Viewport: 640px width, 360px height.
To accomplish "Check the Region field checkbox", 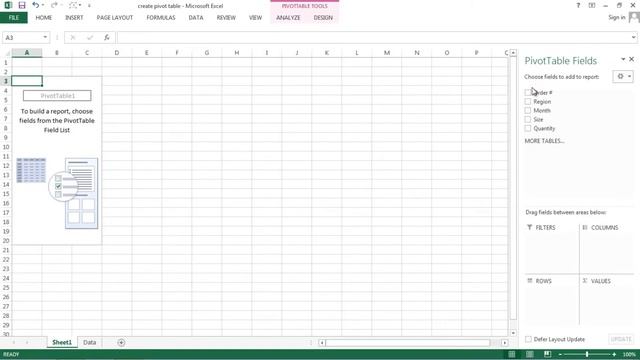I will tap(528, 102).
